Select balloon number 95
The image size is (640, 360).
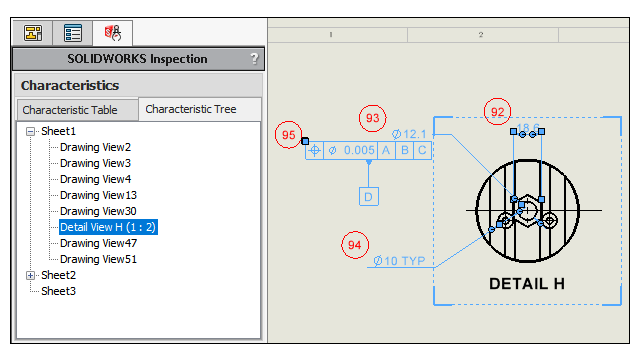(289, 135)
